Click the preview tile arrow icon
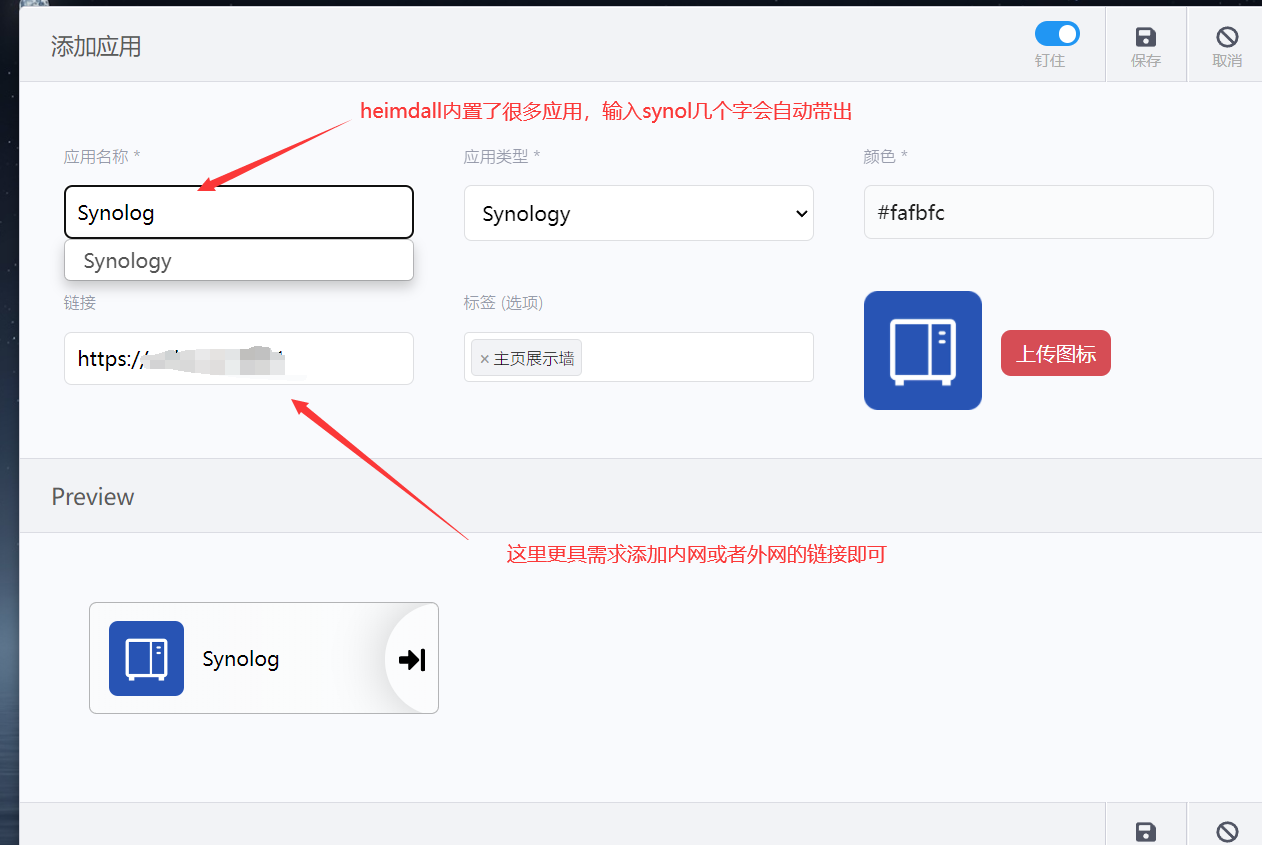Image resolution: width=1262 pixels, height=845 pixels. (412, 659)
